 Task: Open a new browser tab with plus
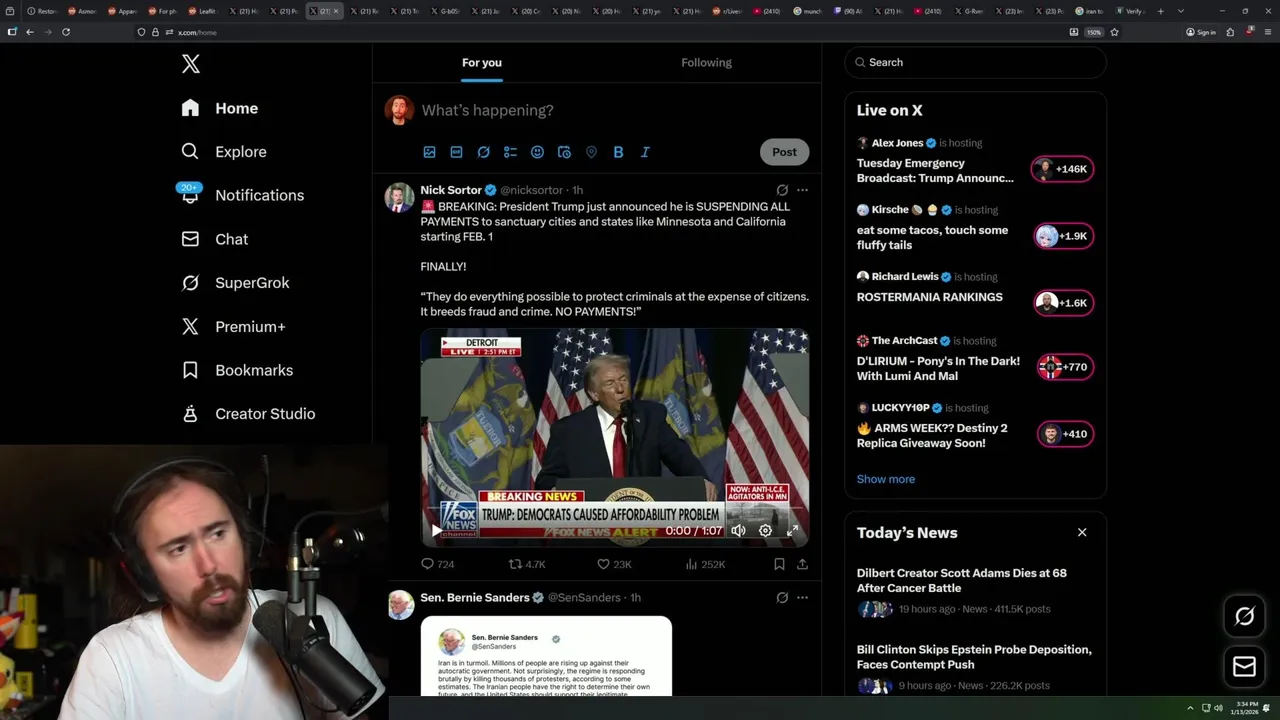[1160, 11]
